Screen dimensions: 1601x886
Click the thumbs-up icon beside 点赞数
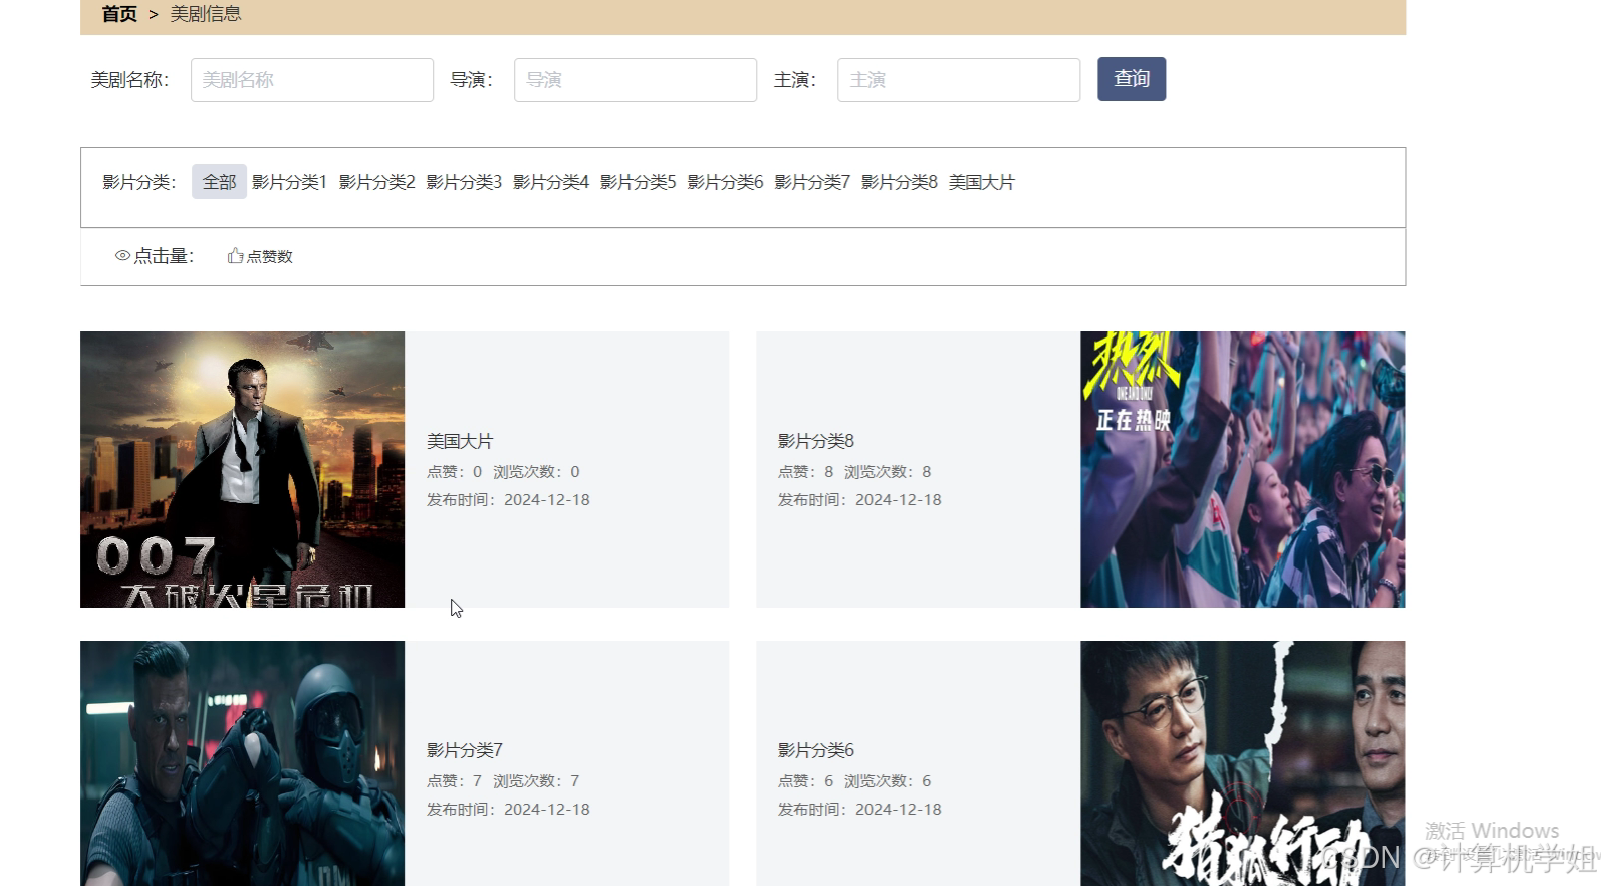click(235, 256)
